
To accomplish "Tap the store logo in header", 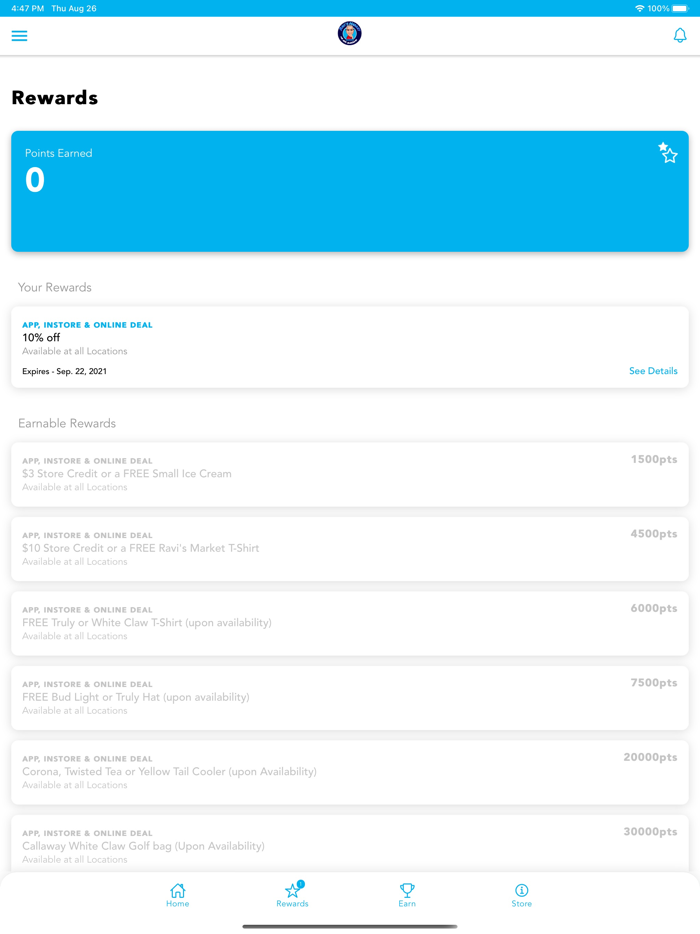I will [x=349, y=34].
